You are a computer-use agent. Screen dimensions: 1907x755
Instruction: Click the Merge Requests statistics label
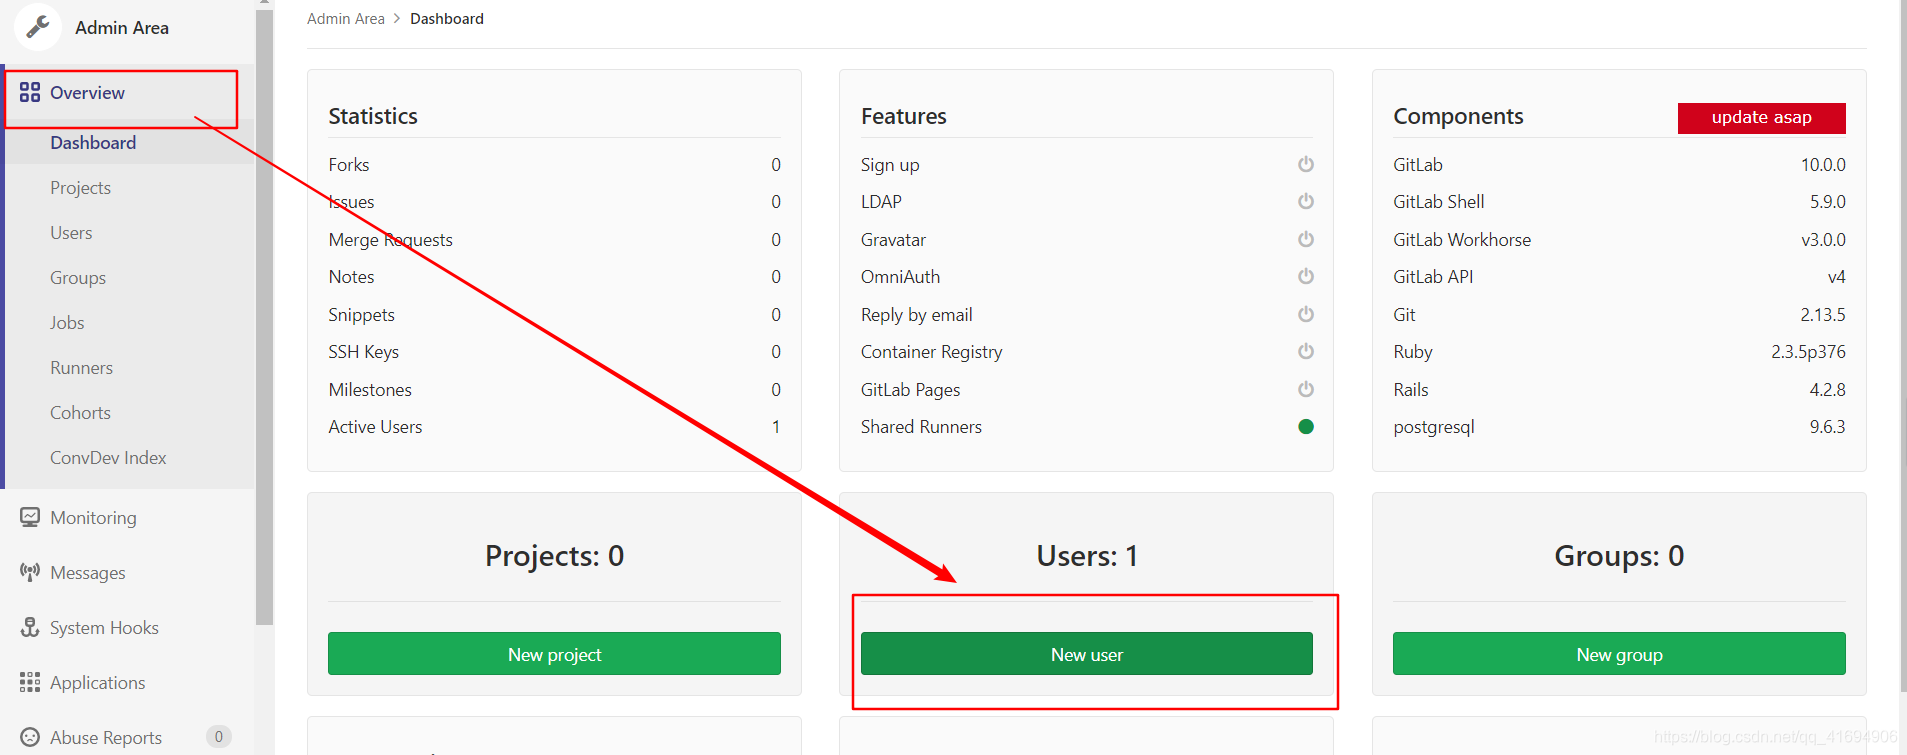click(391, 240)
